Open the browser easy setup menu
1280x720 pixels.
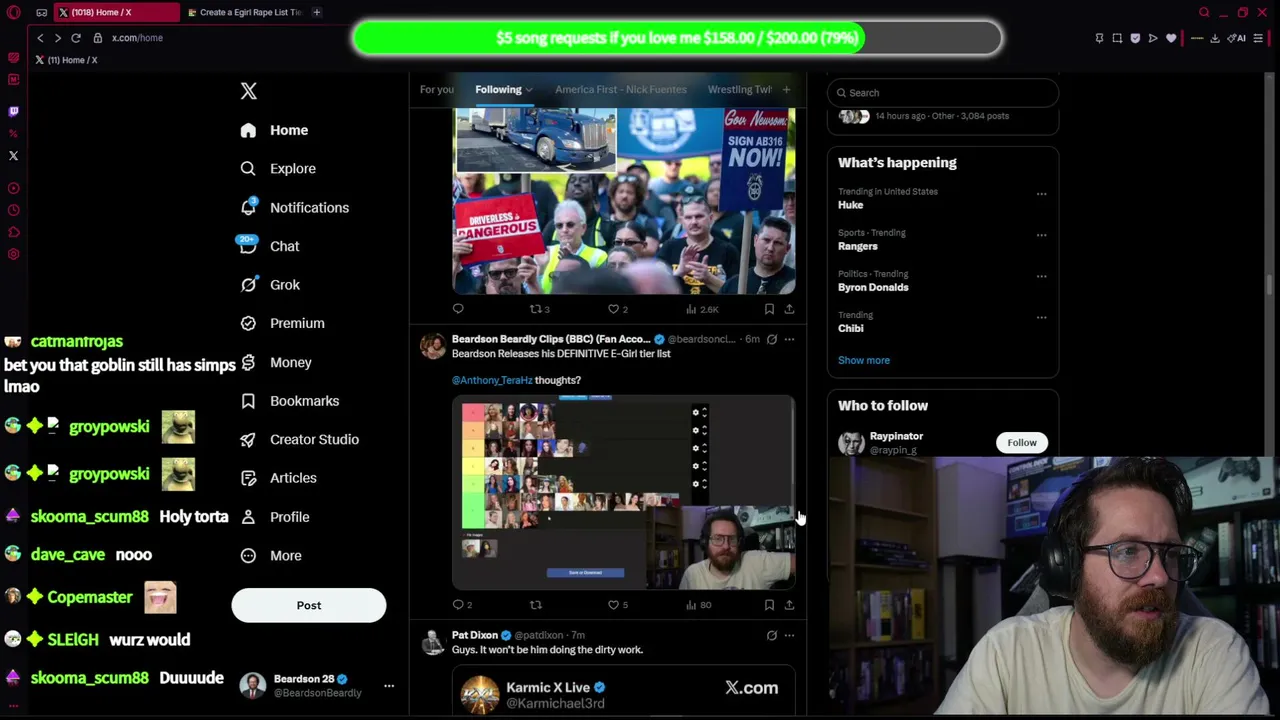[1258, 38]
